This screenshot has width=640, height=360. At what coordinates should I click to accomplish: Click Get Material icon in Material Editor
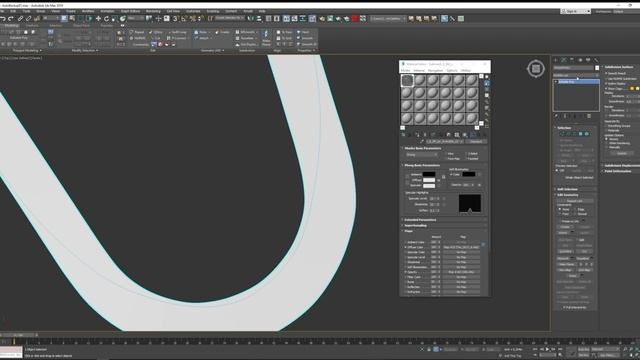404,135
